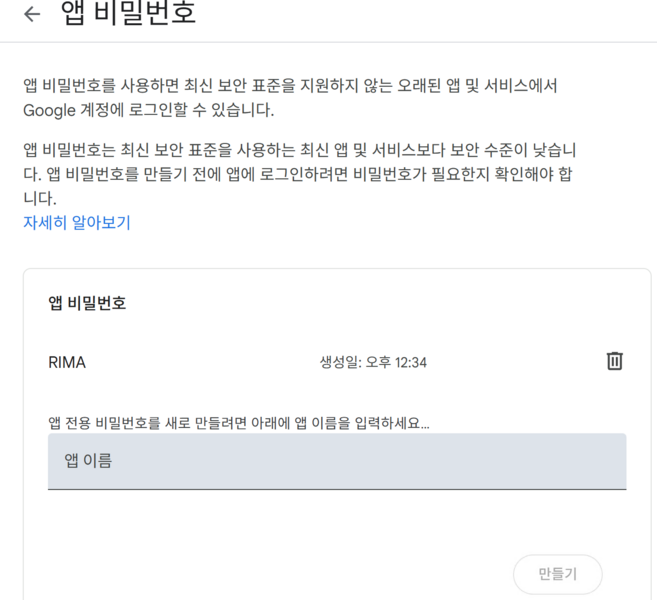Click the instruction text above the app name field
The image size is (657, 600).
[x=239, y=423]
